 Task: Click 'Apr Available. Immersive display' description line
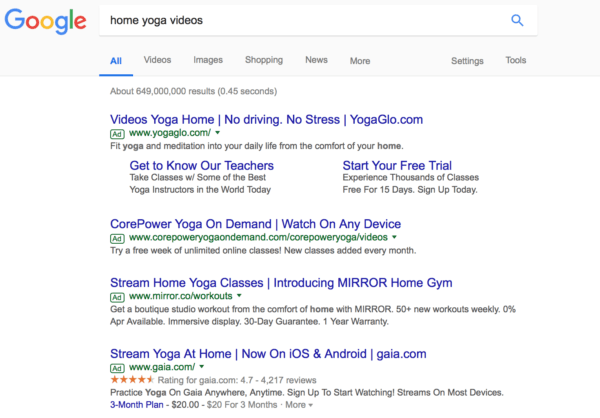[x=249, y=321]
